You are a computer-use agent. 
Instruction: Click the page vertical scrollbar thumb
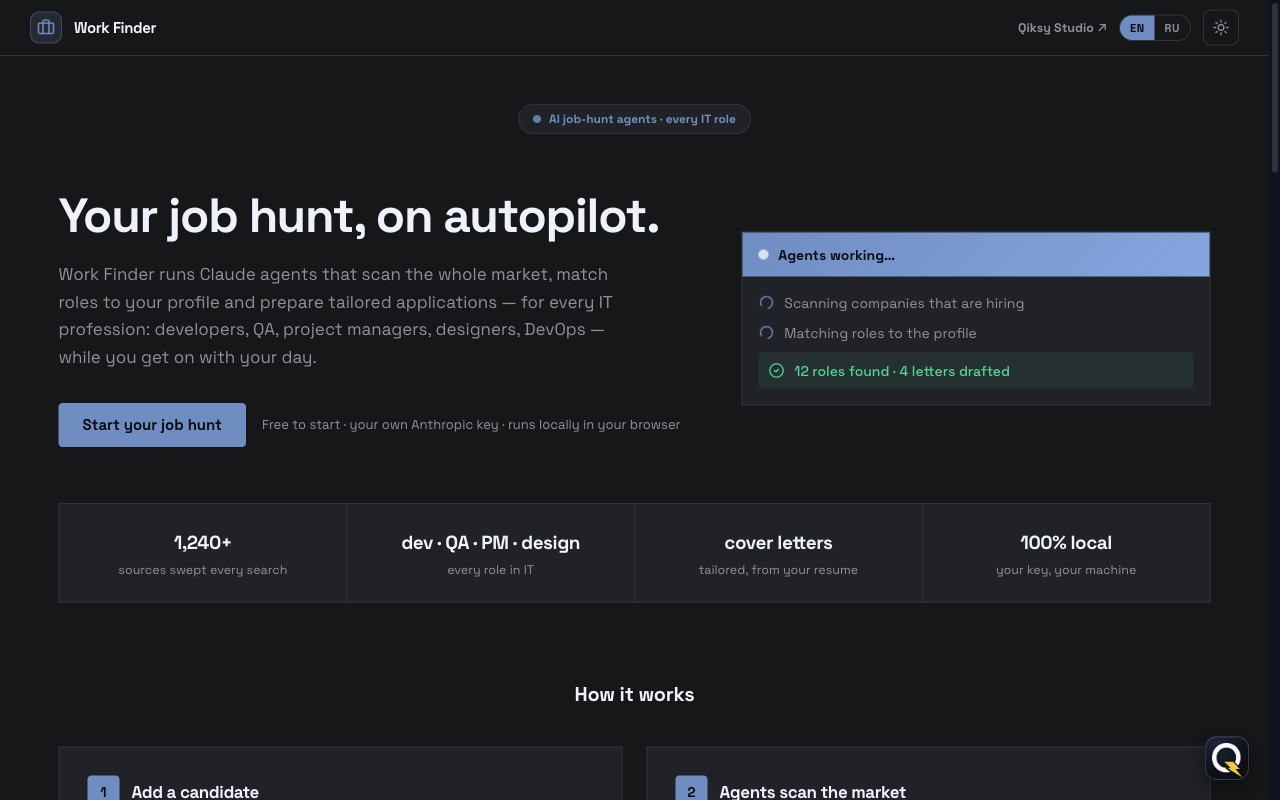[x=1275, y=87]
